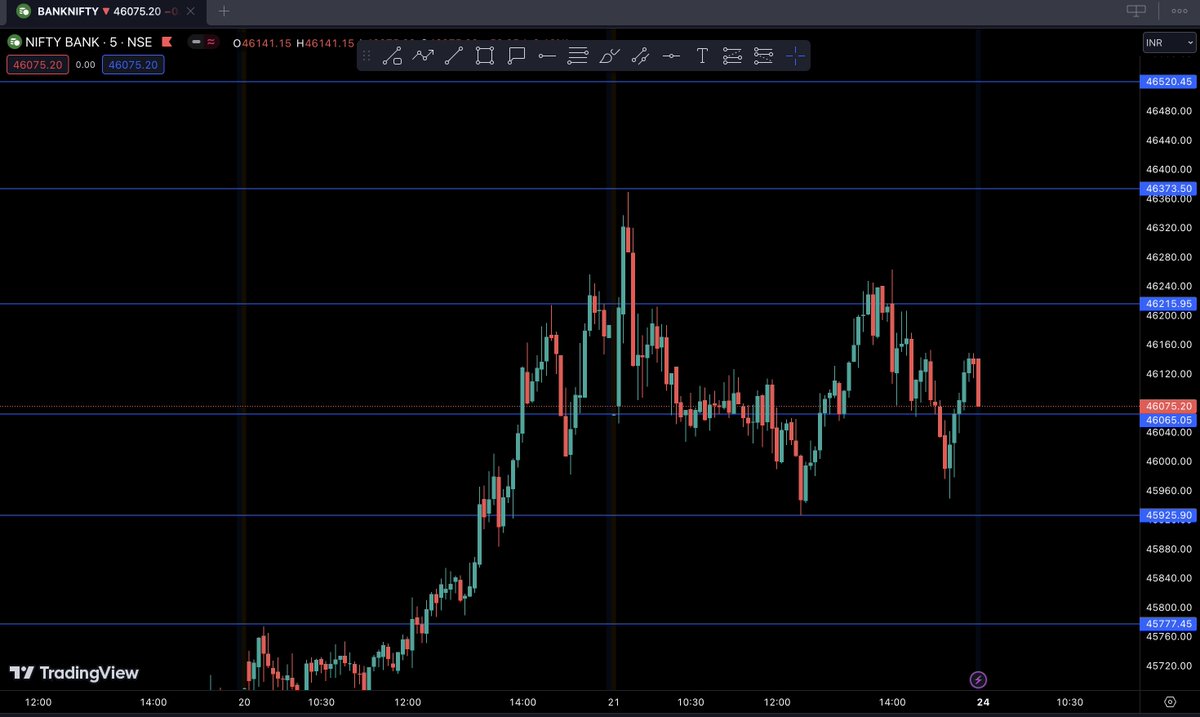The image size is (1200, 717).
Task: Open the layout setup monitor icon
Action: point(1135,11)
